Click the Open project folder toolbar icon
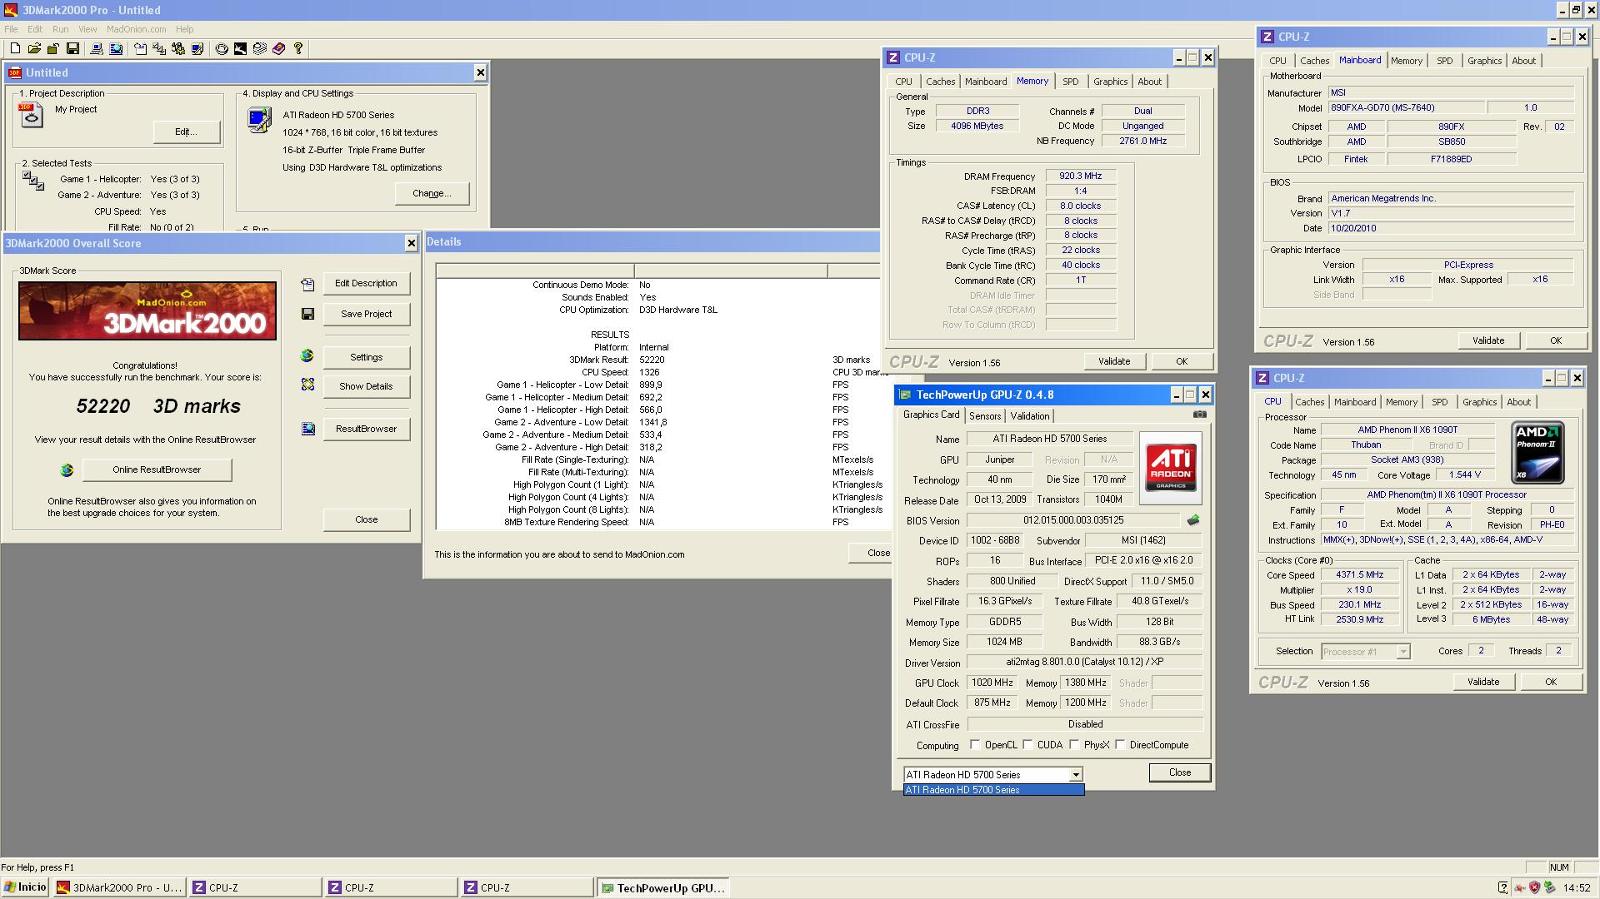Viewport: 1600px width, 899px height. point(34,48)
